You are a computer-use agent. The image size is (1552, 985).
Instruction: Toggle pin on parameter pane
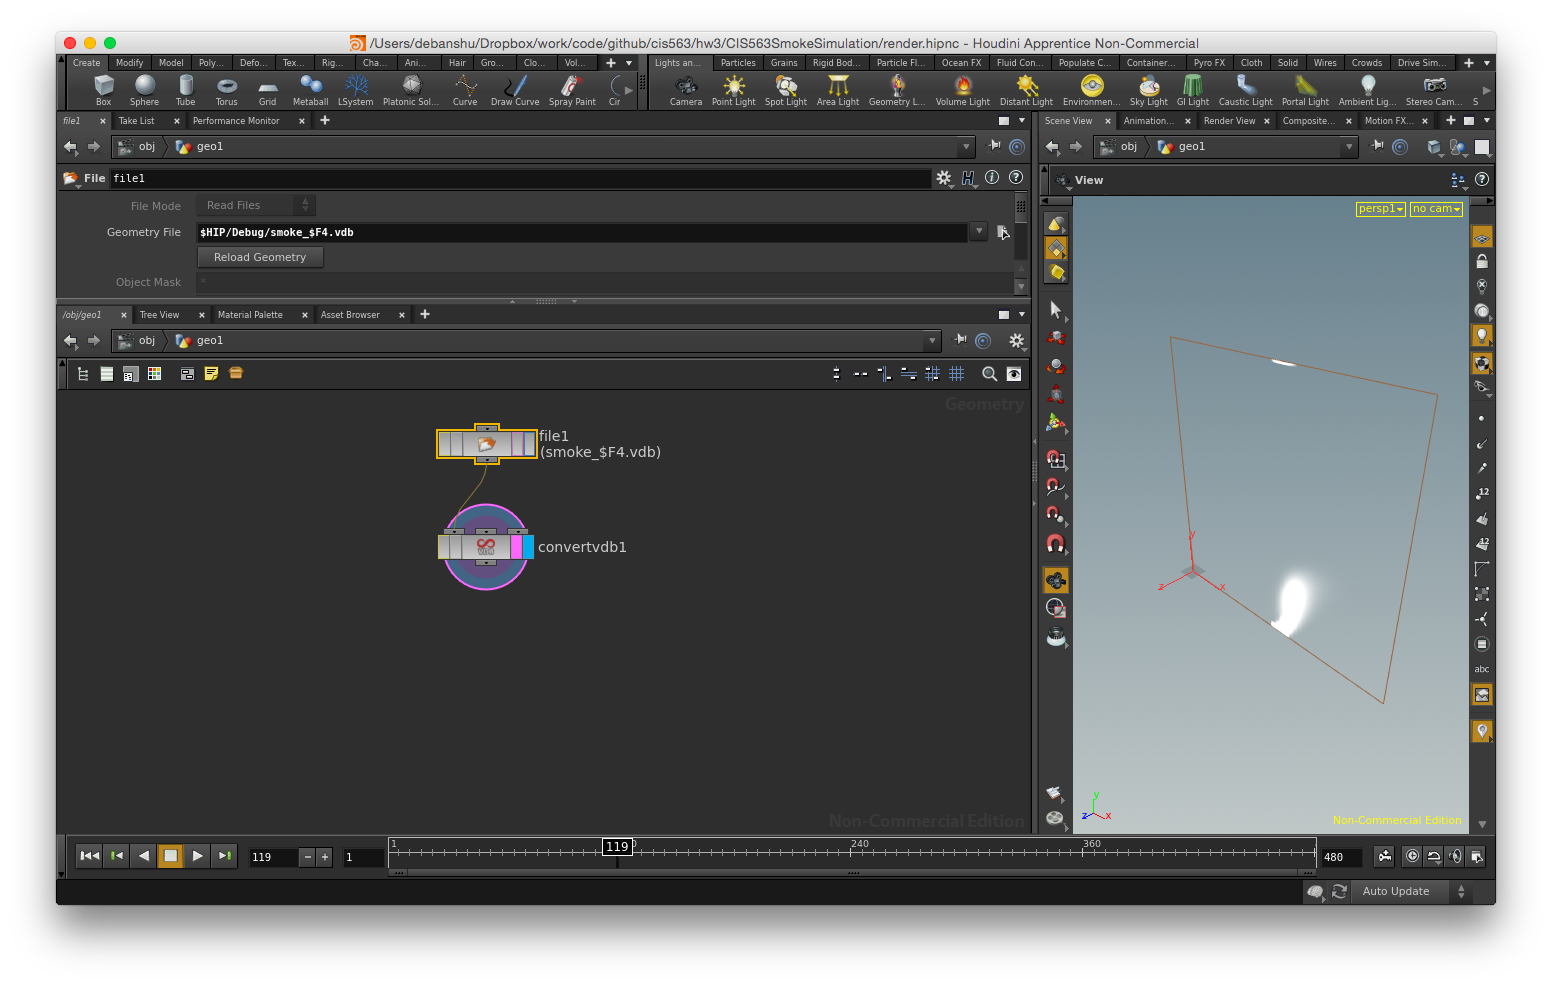pos(994,146)
